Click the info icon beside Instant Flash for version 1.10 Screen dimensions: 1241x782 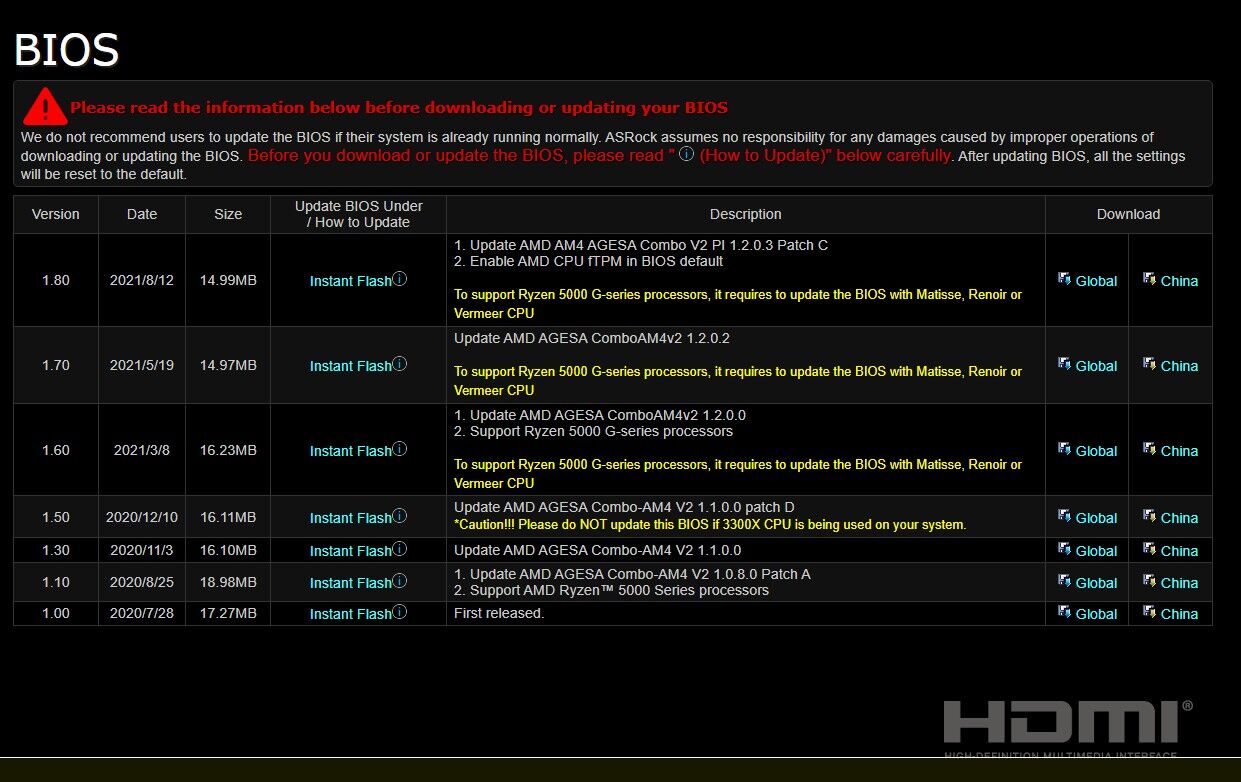(x=400, y=581)
